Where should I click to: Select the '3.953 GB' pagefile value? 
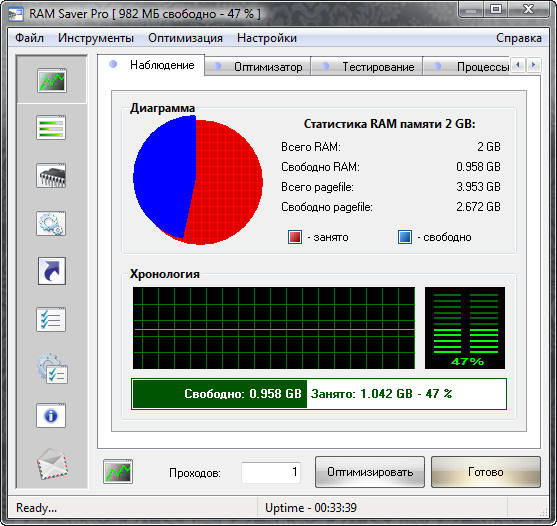coord(478,187)
